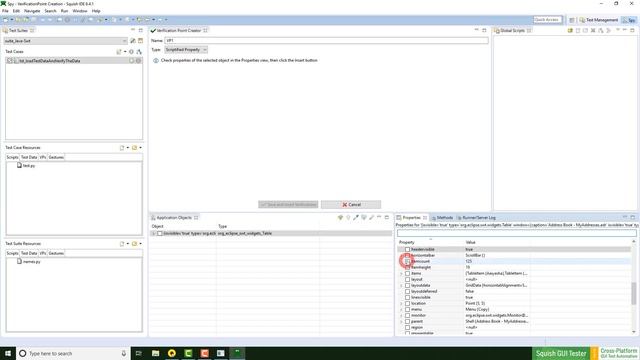Image resolution: width=640 pixels, height=360 pixels.
Task: Tick the layout property checkbox
Action: pos(407,280)
